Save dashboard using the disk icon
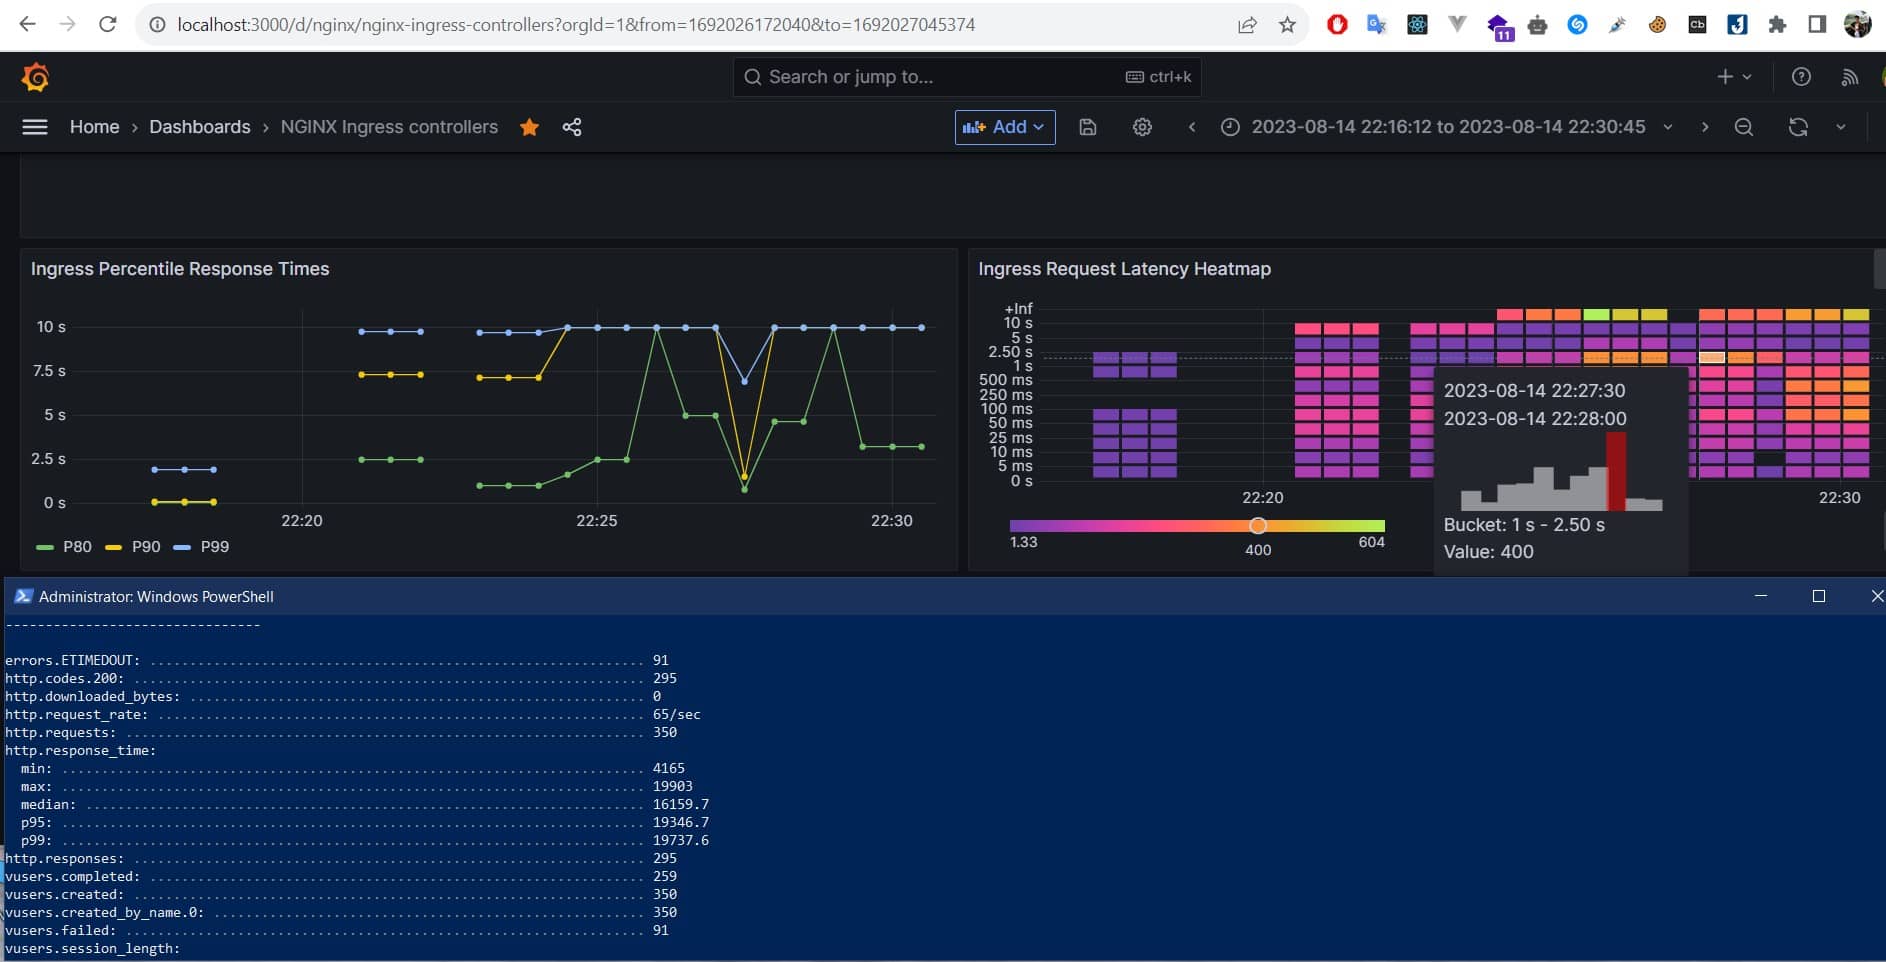 [1088, 127]
